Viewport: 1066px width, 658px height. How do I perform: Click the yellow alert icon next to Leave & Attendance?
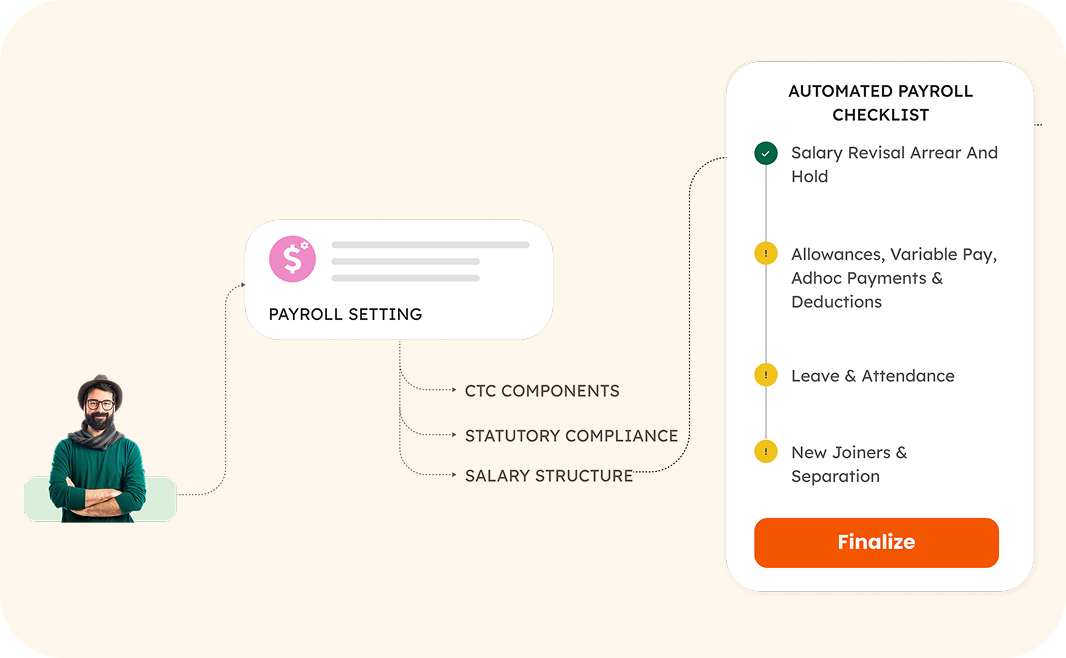pos(766,376)
